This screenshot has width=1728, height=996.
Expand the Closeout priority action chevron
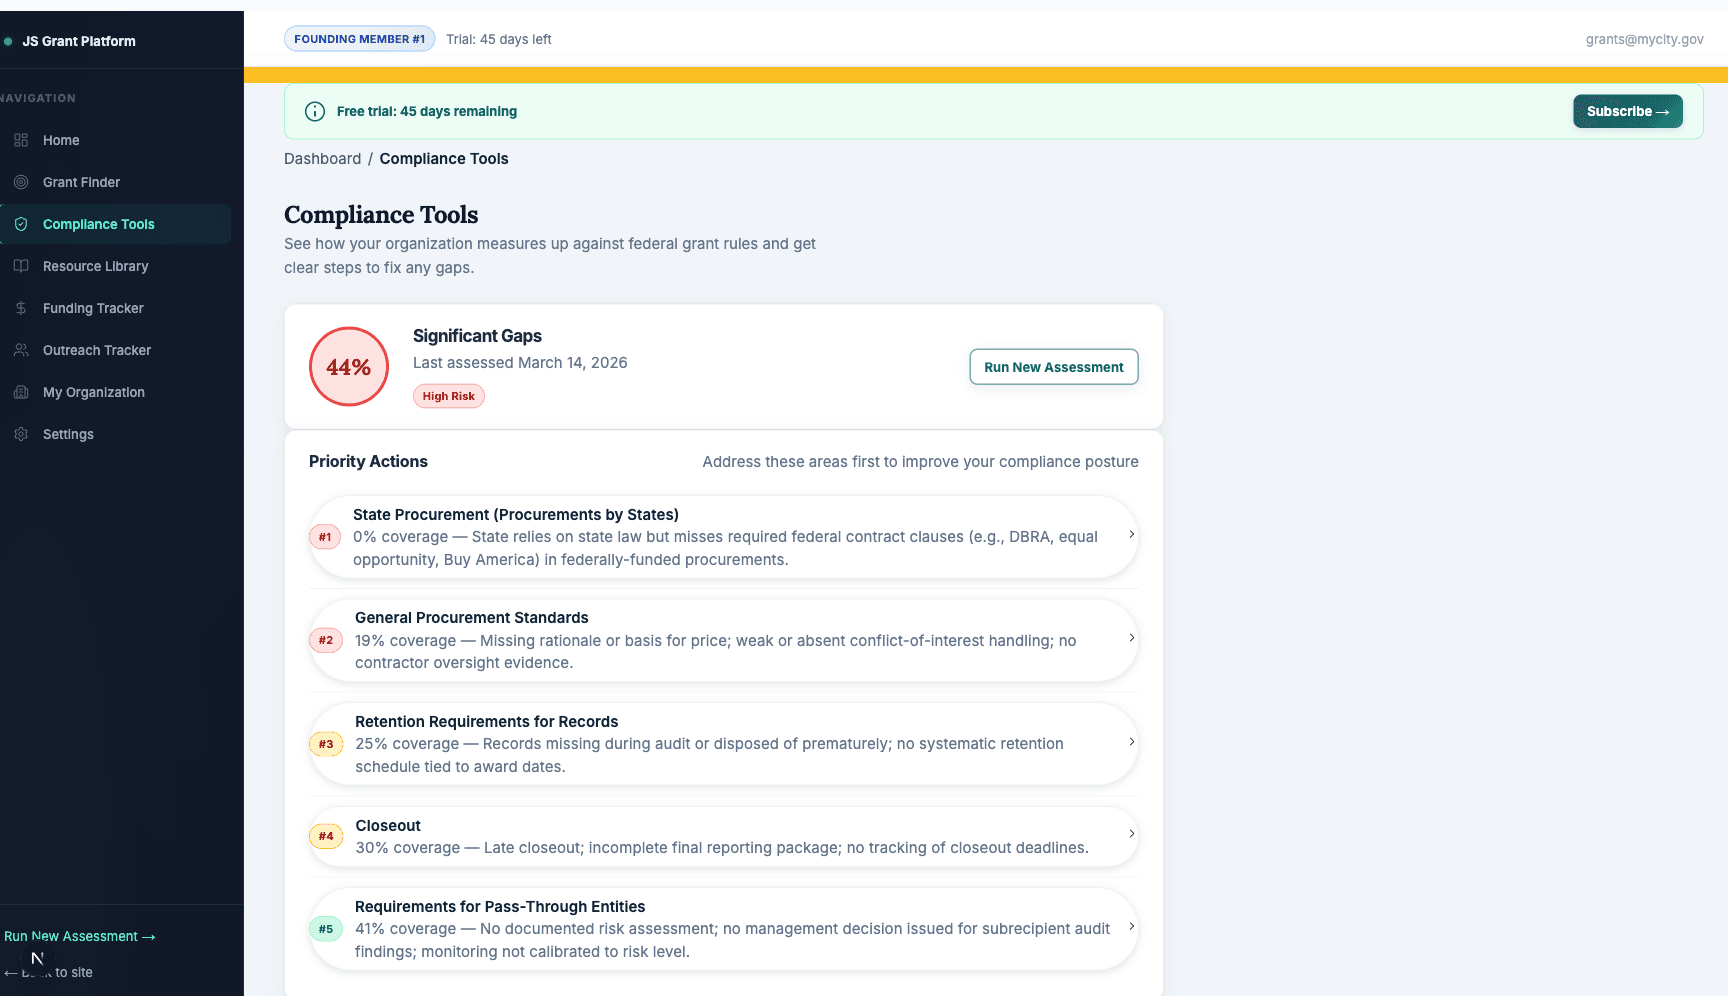coord(1132,833)
